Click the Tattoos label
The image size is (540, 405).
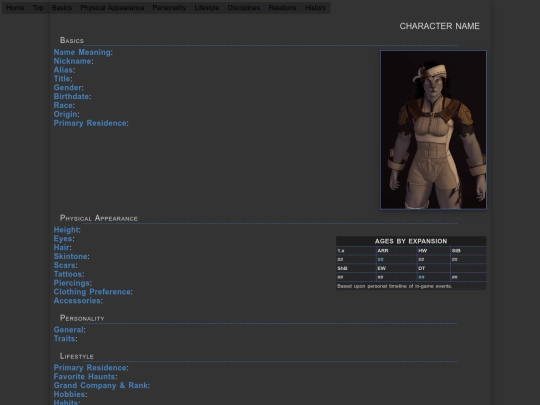pyautogui.click(x=68, y=274)
